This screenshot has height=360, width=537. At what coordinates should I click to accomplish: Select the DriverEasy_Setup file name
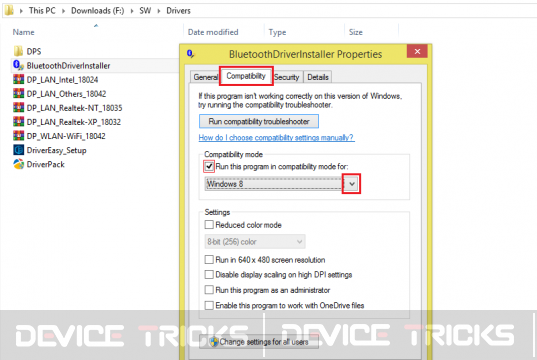(57, 150)
